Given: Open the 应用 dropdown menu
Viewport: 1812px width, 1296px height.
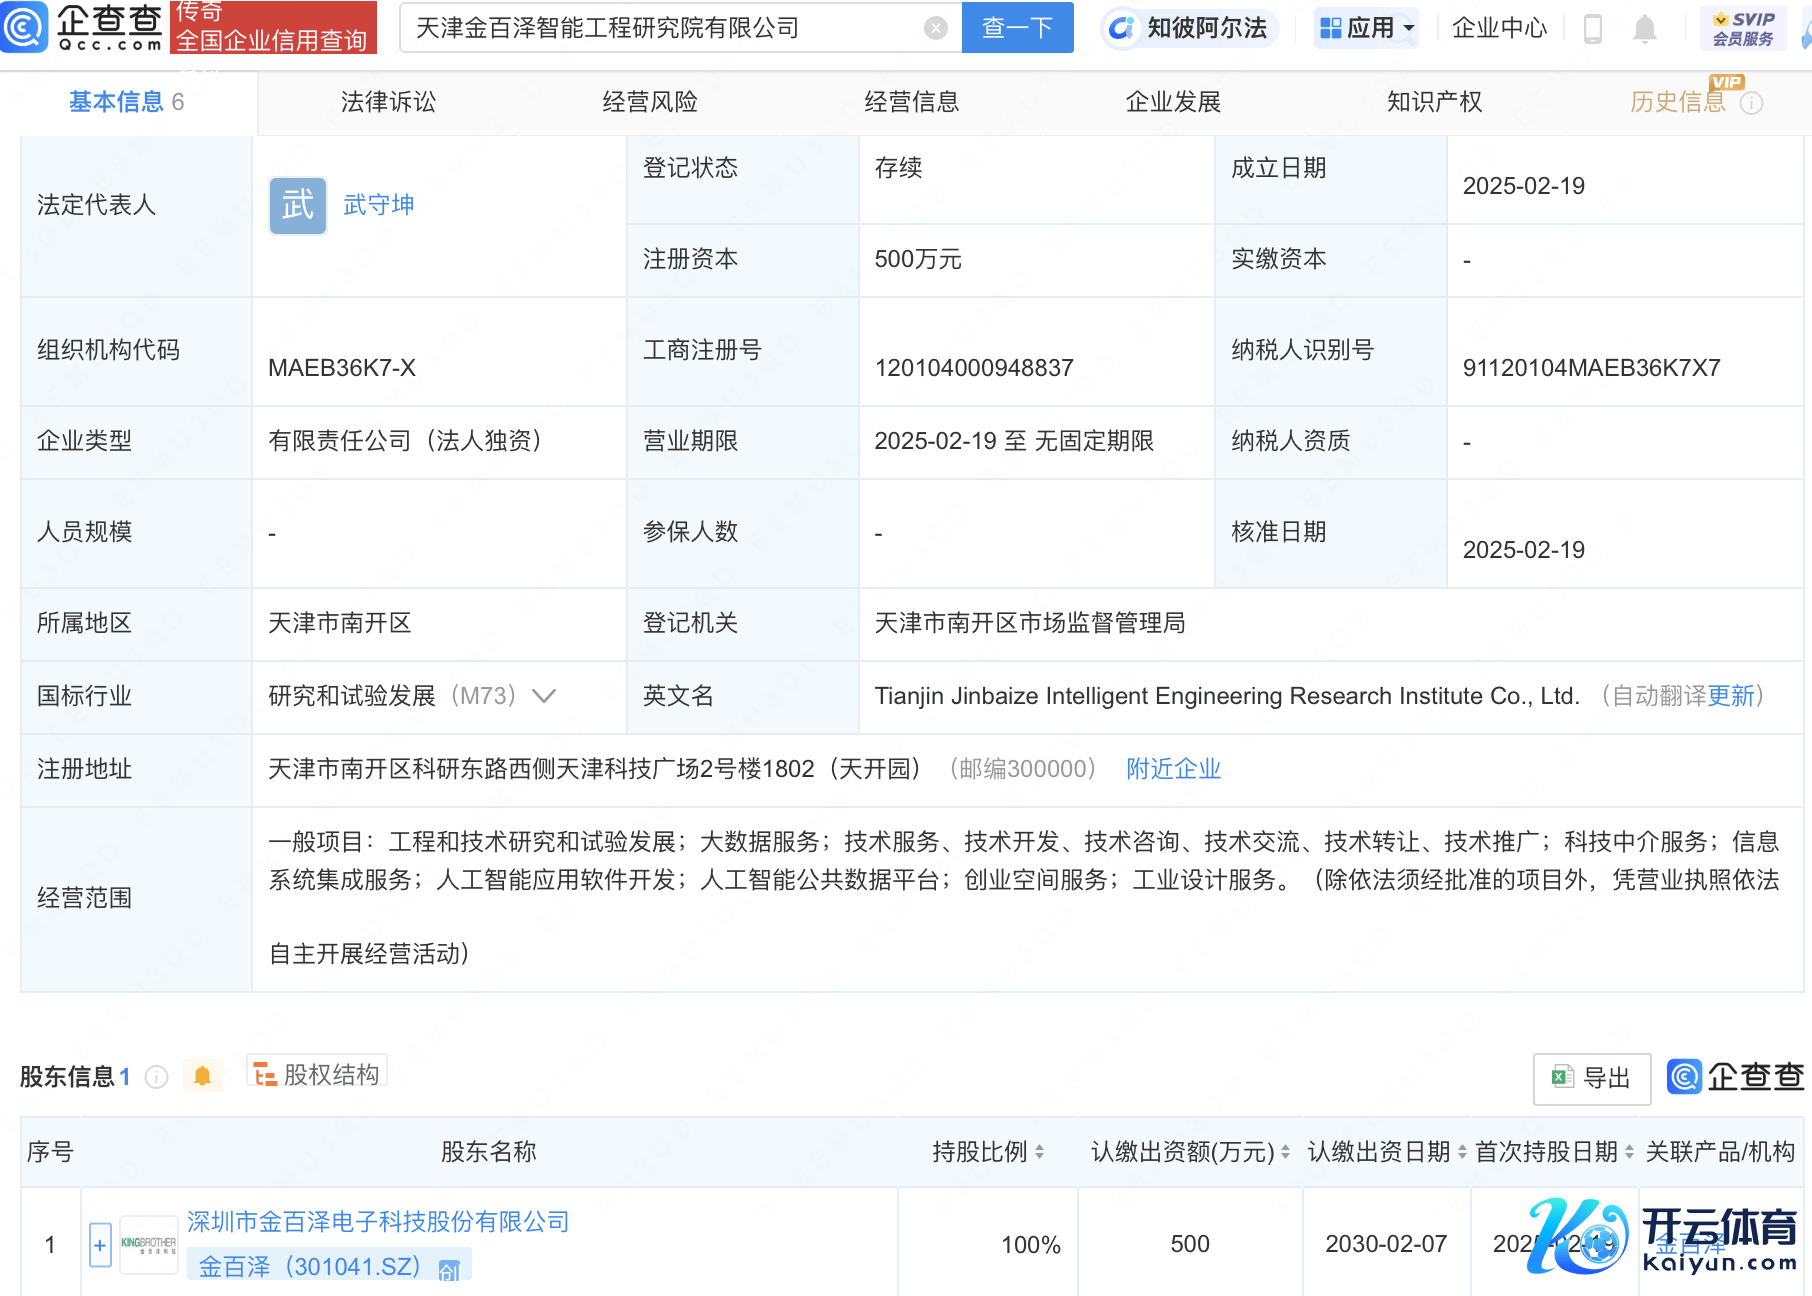Looking at the screenshot, I should click(x=1367, y=28).
